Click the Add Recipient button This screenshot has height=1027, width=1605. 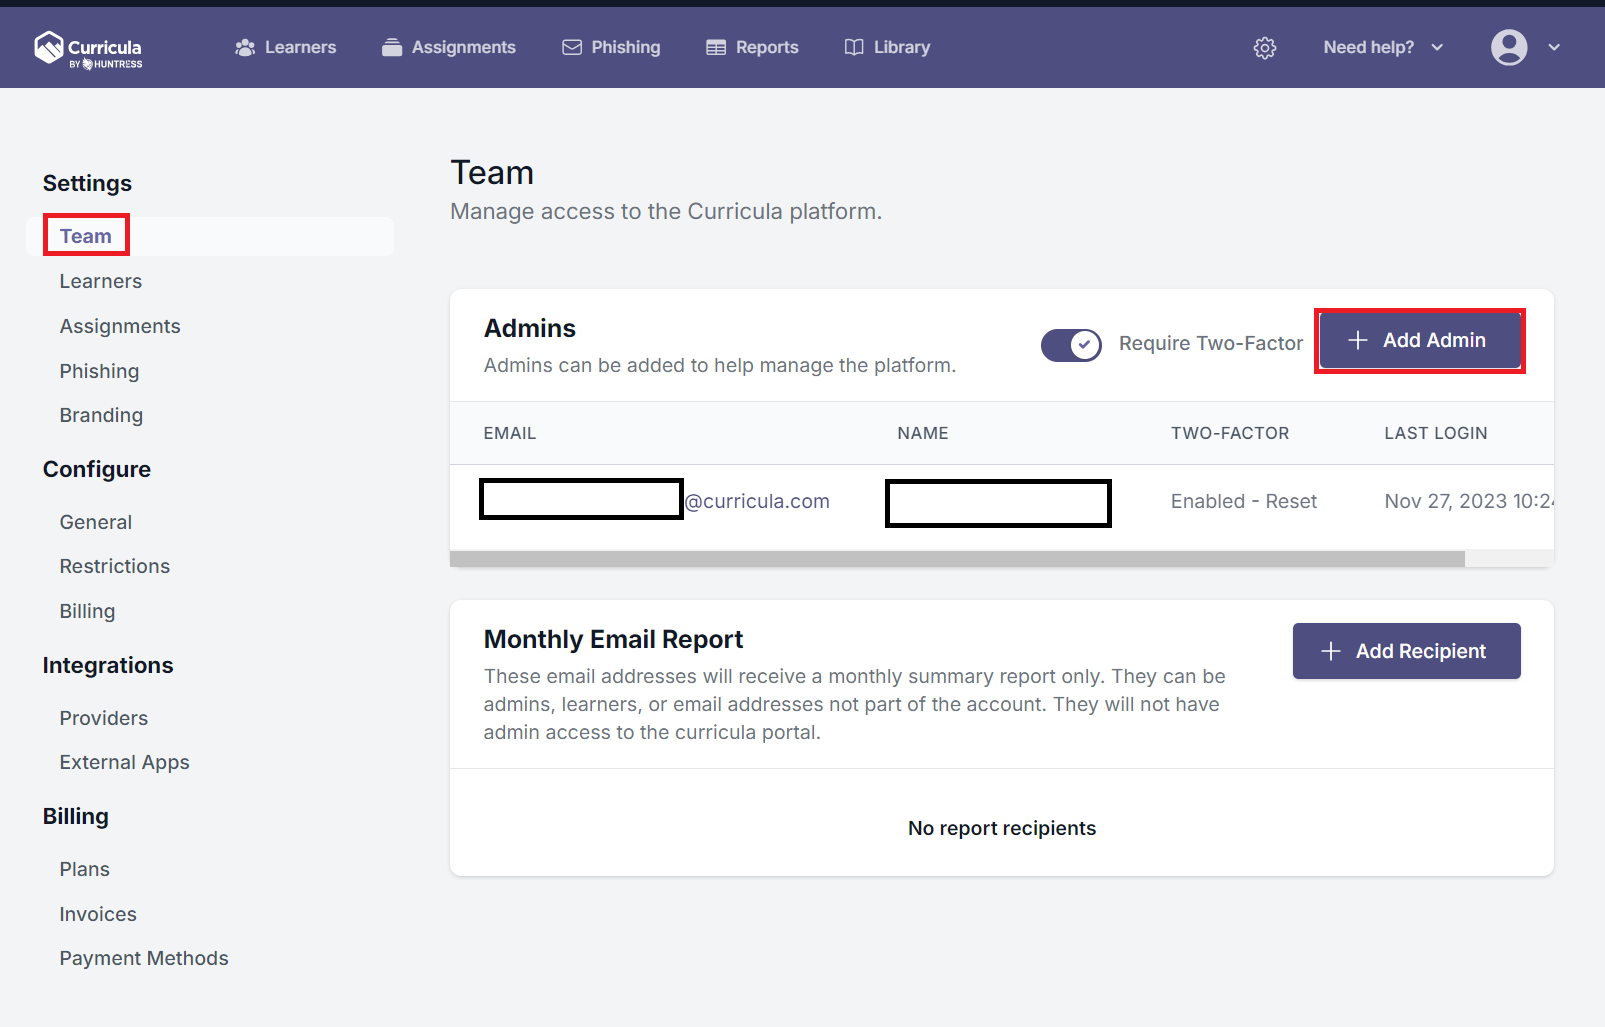coord(1406,651)
